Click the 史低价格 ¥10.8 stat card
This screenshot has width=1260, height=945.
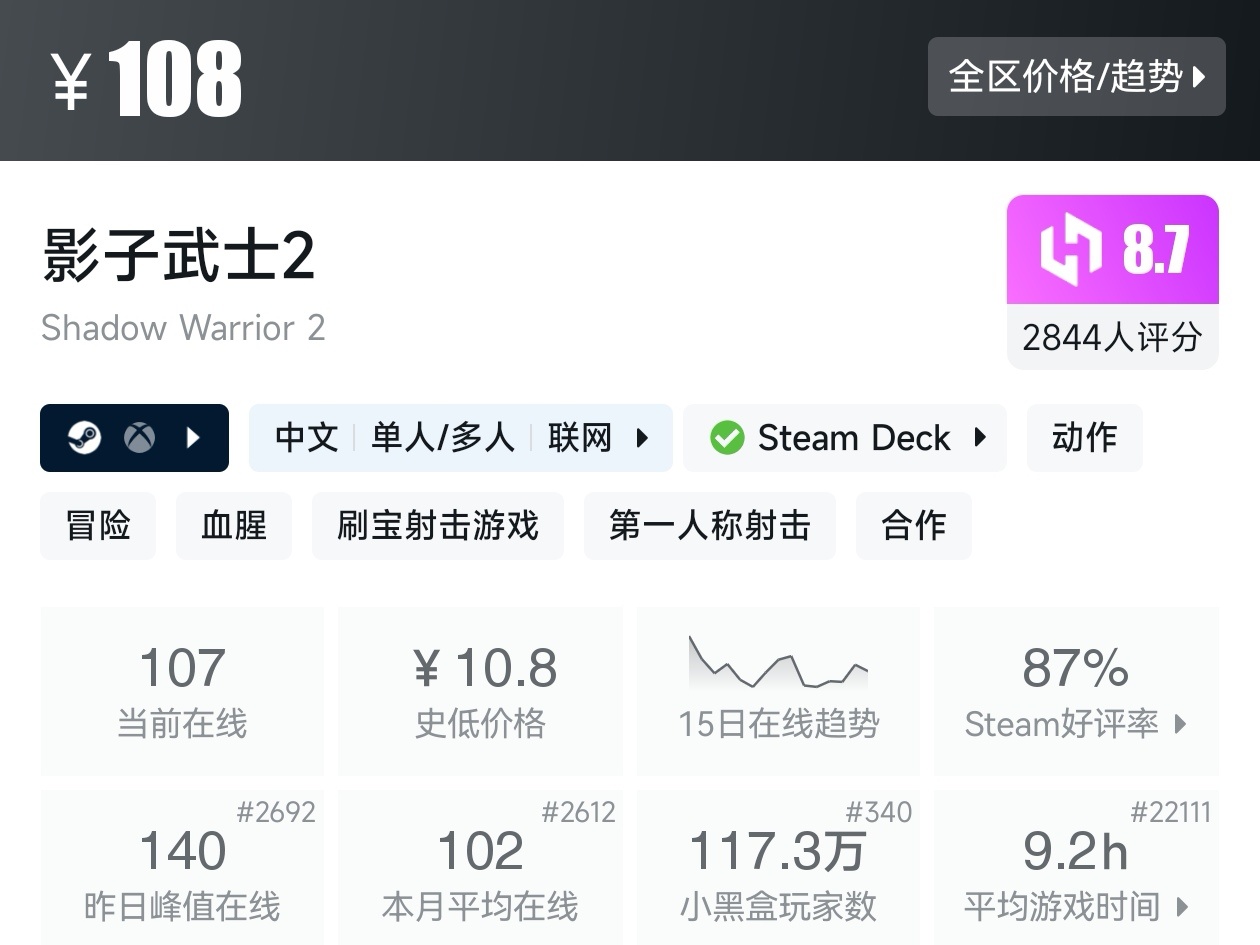click(x=481, y=691)
